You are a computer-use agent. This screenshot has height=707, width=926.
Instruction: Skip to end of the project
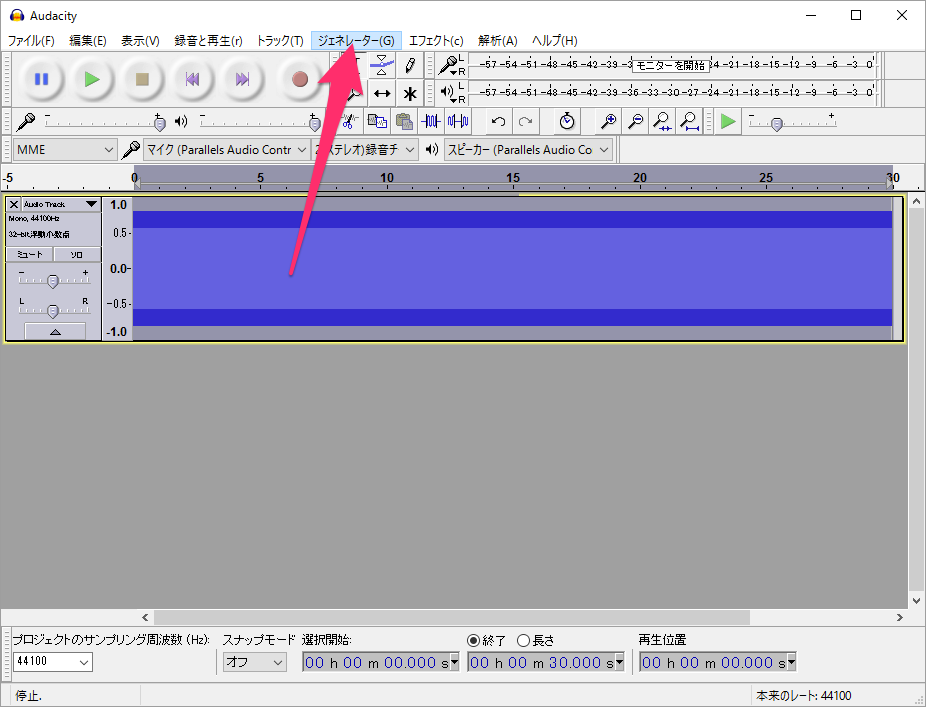(242, 79)
